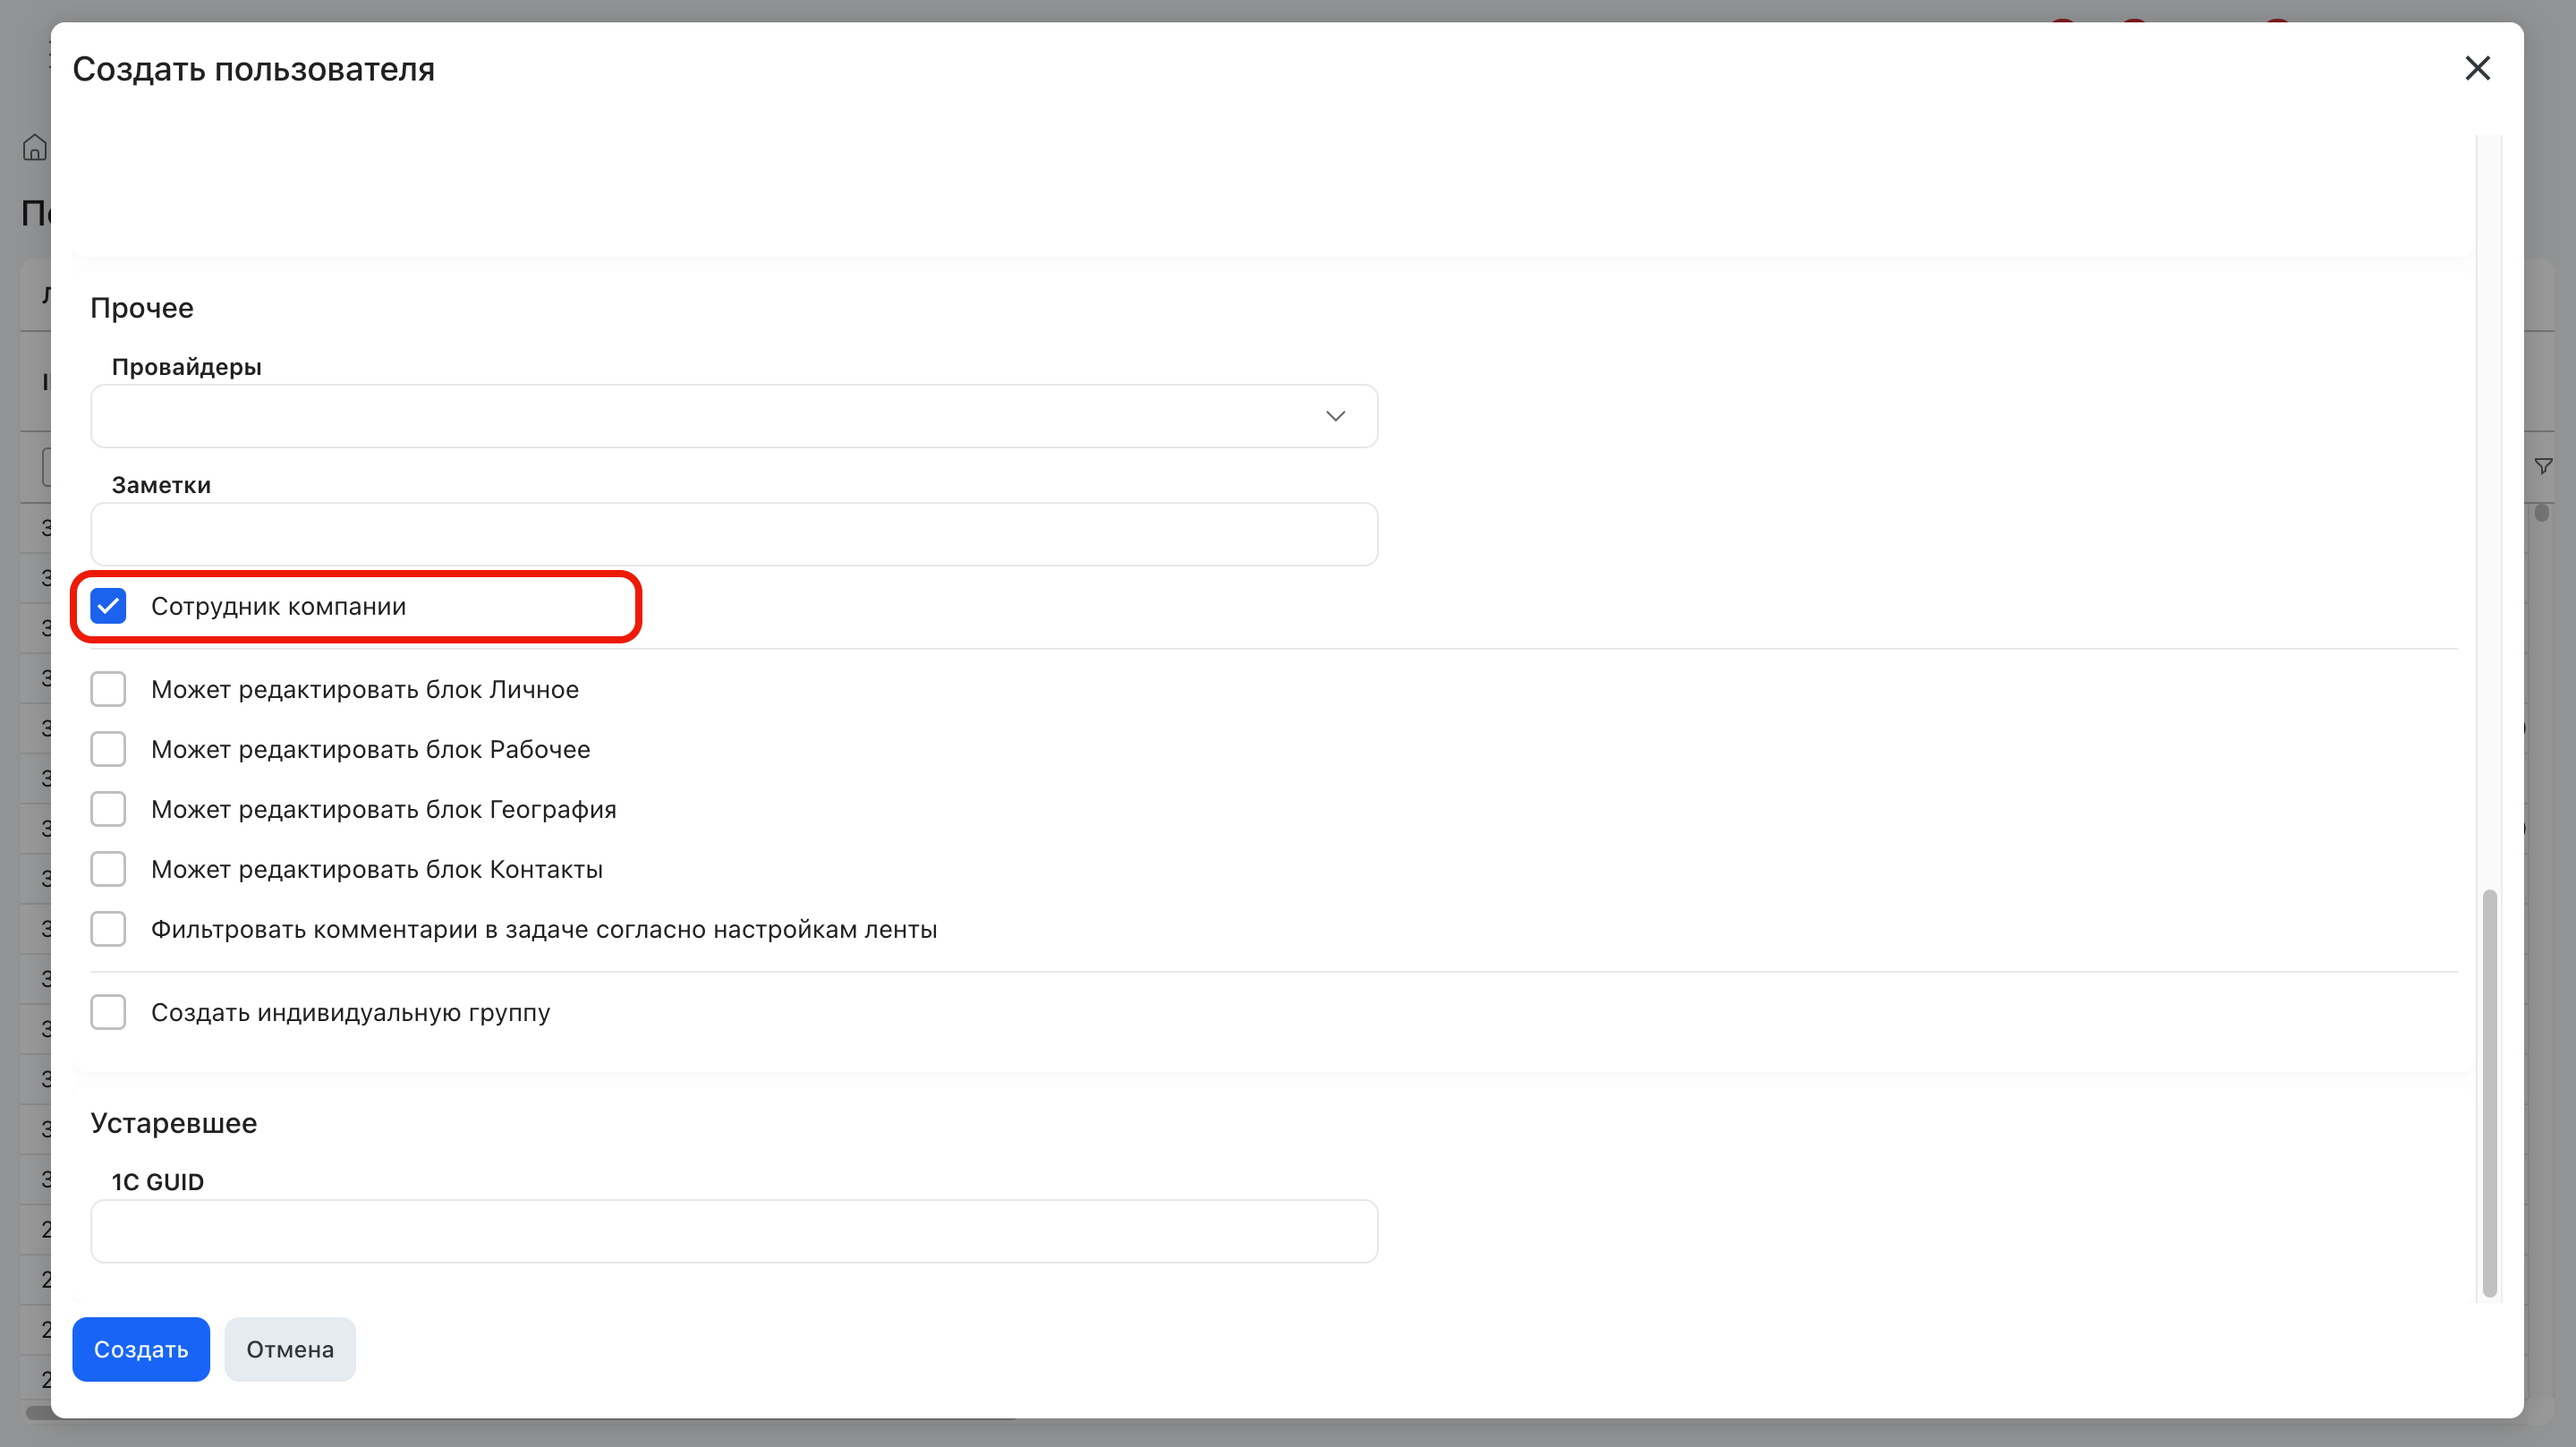Enable Может редактировать блок Личное
Viewport: 2576px width, 1447px height.
(108, 689)
